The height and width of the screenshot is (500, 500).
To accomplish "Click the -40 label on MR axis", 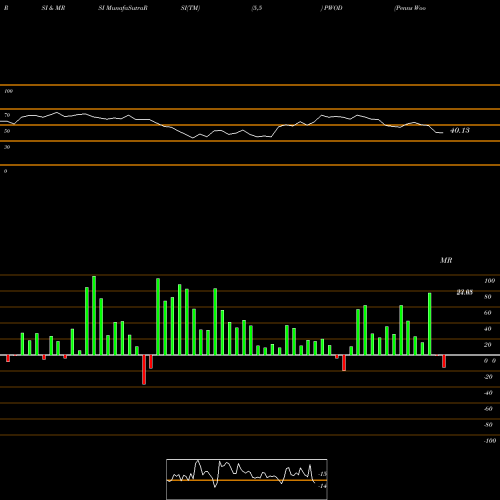I will pyautogui.click(x=488, y=393).
